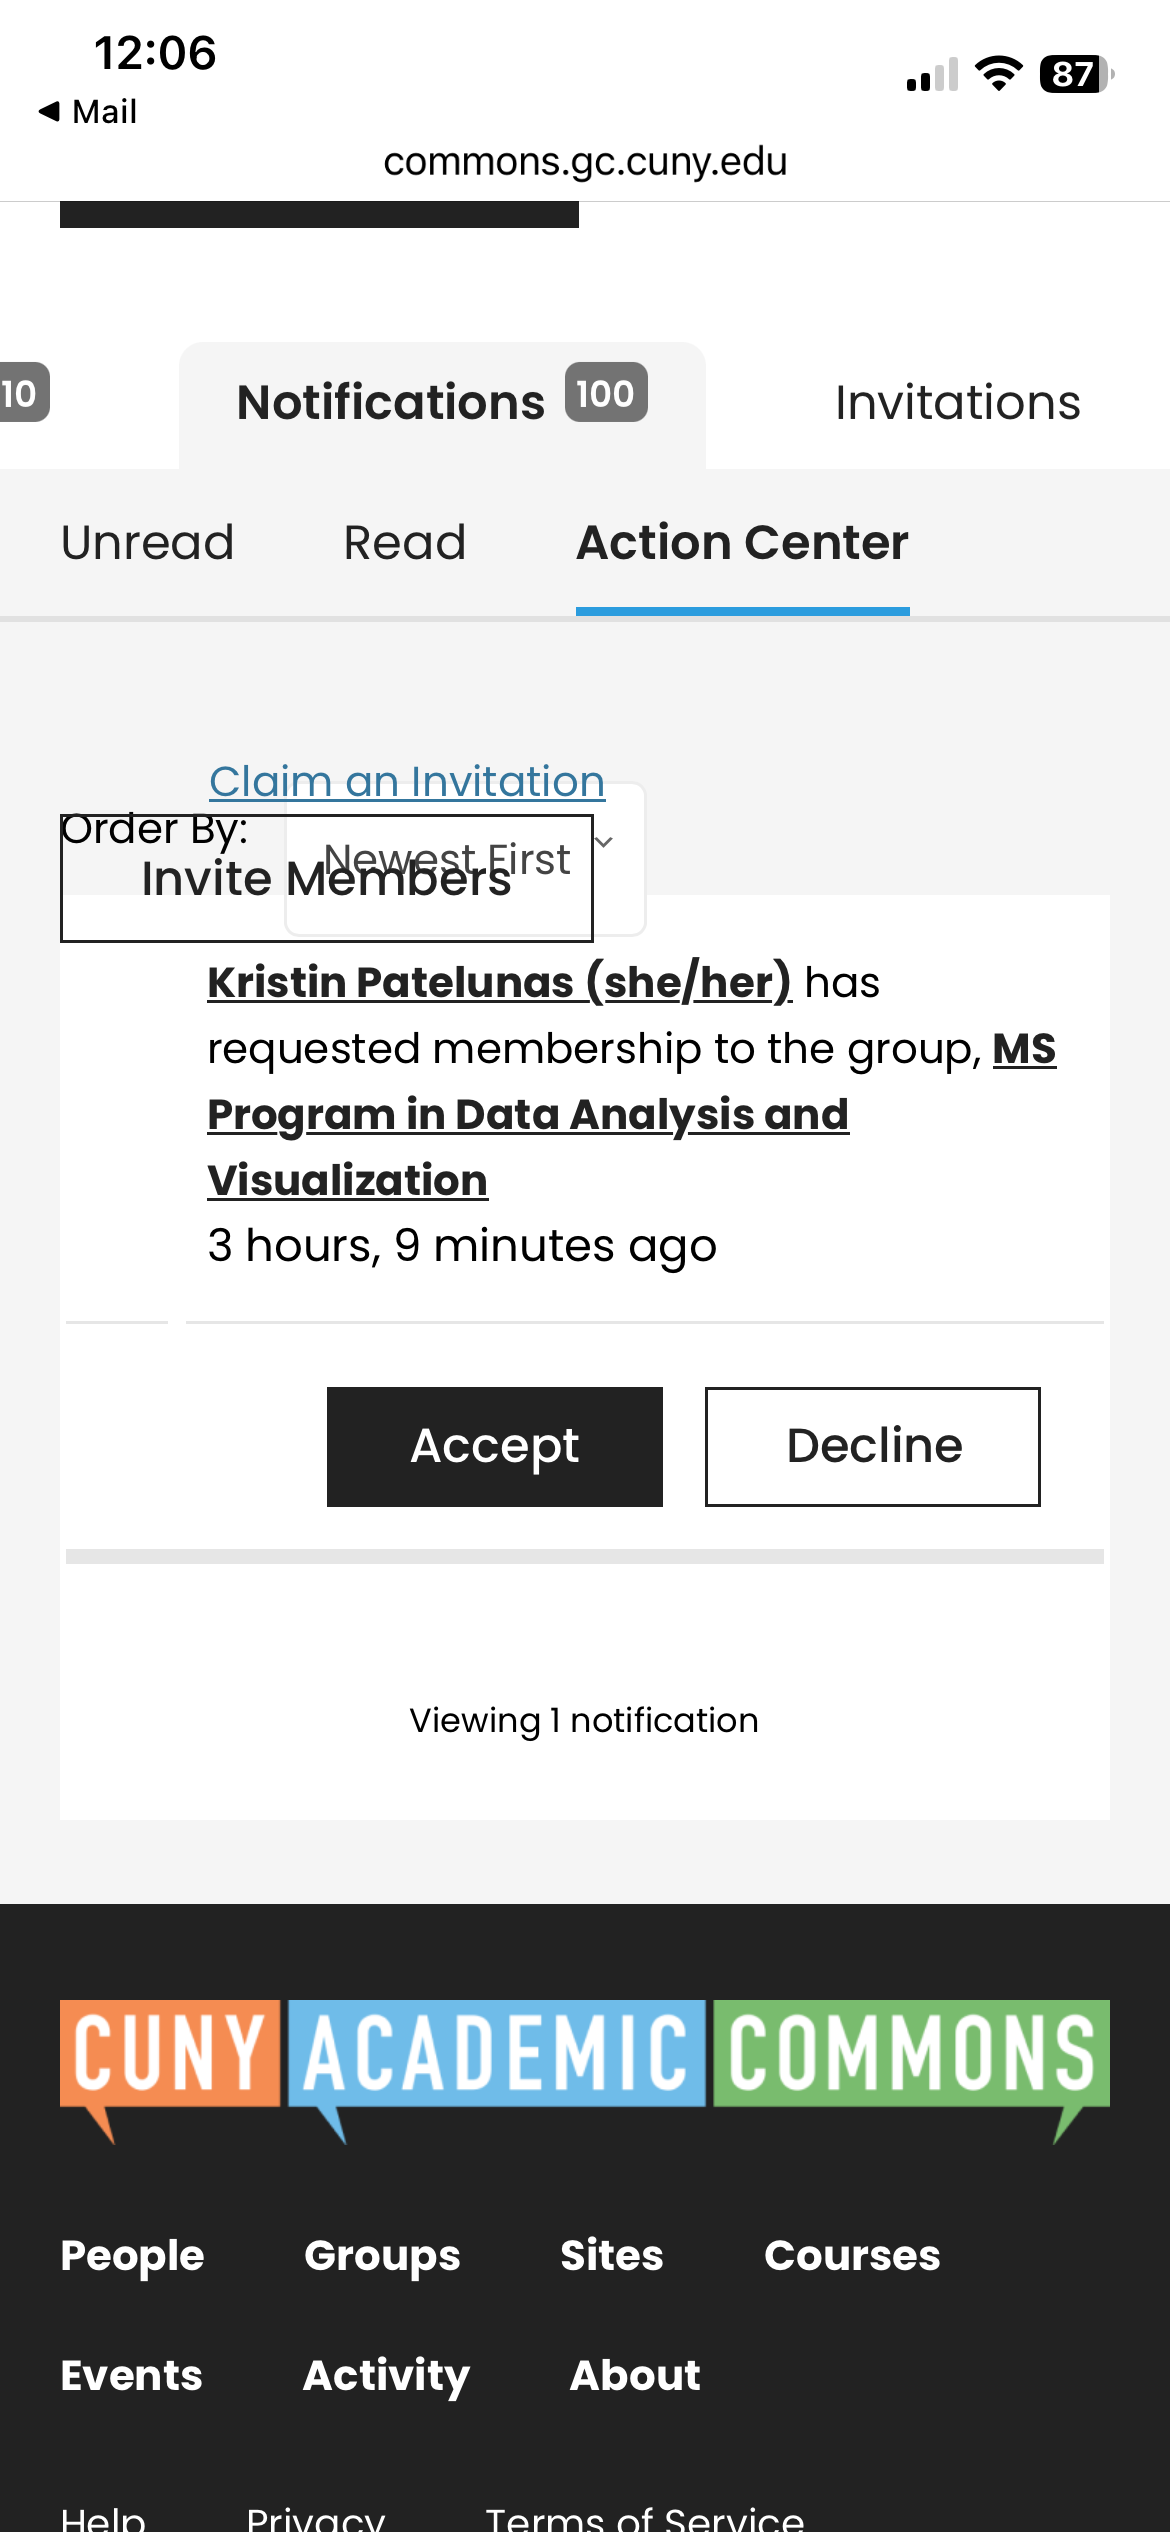Accept Kristin Patelunas membership request
Image resolution: width=1170 pixels, height=2532 pixels.
(495, 1446)
